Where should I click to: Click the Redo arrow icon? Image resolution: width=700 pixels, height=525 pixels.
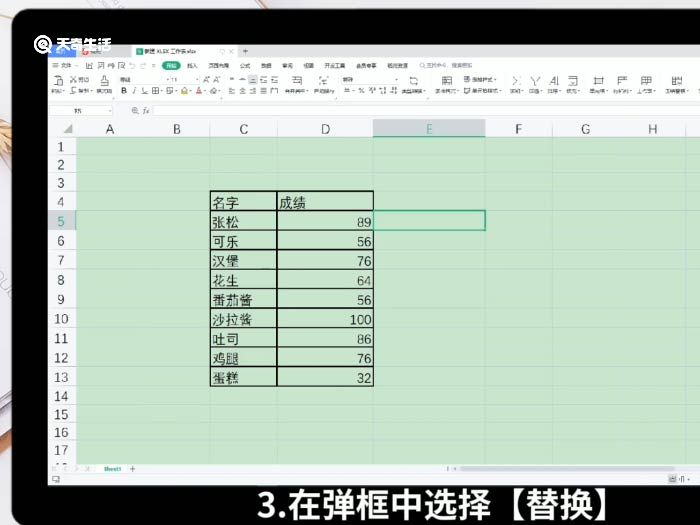[143, 66]
